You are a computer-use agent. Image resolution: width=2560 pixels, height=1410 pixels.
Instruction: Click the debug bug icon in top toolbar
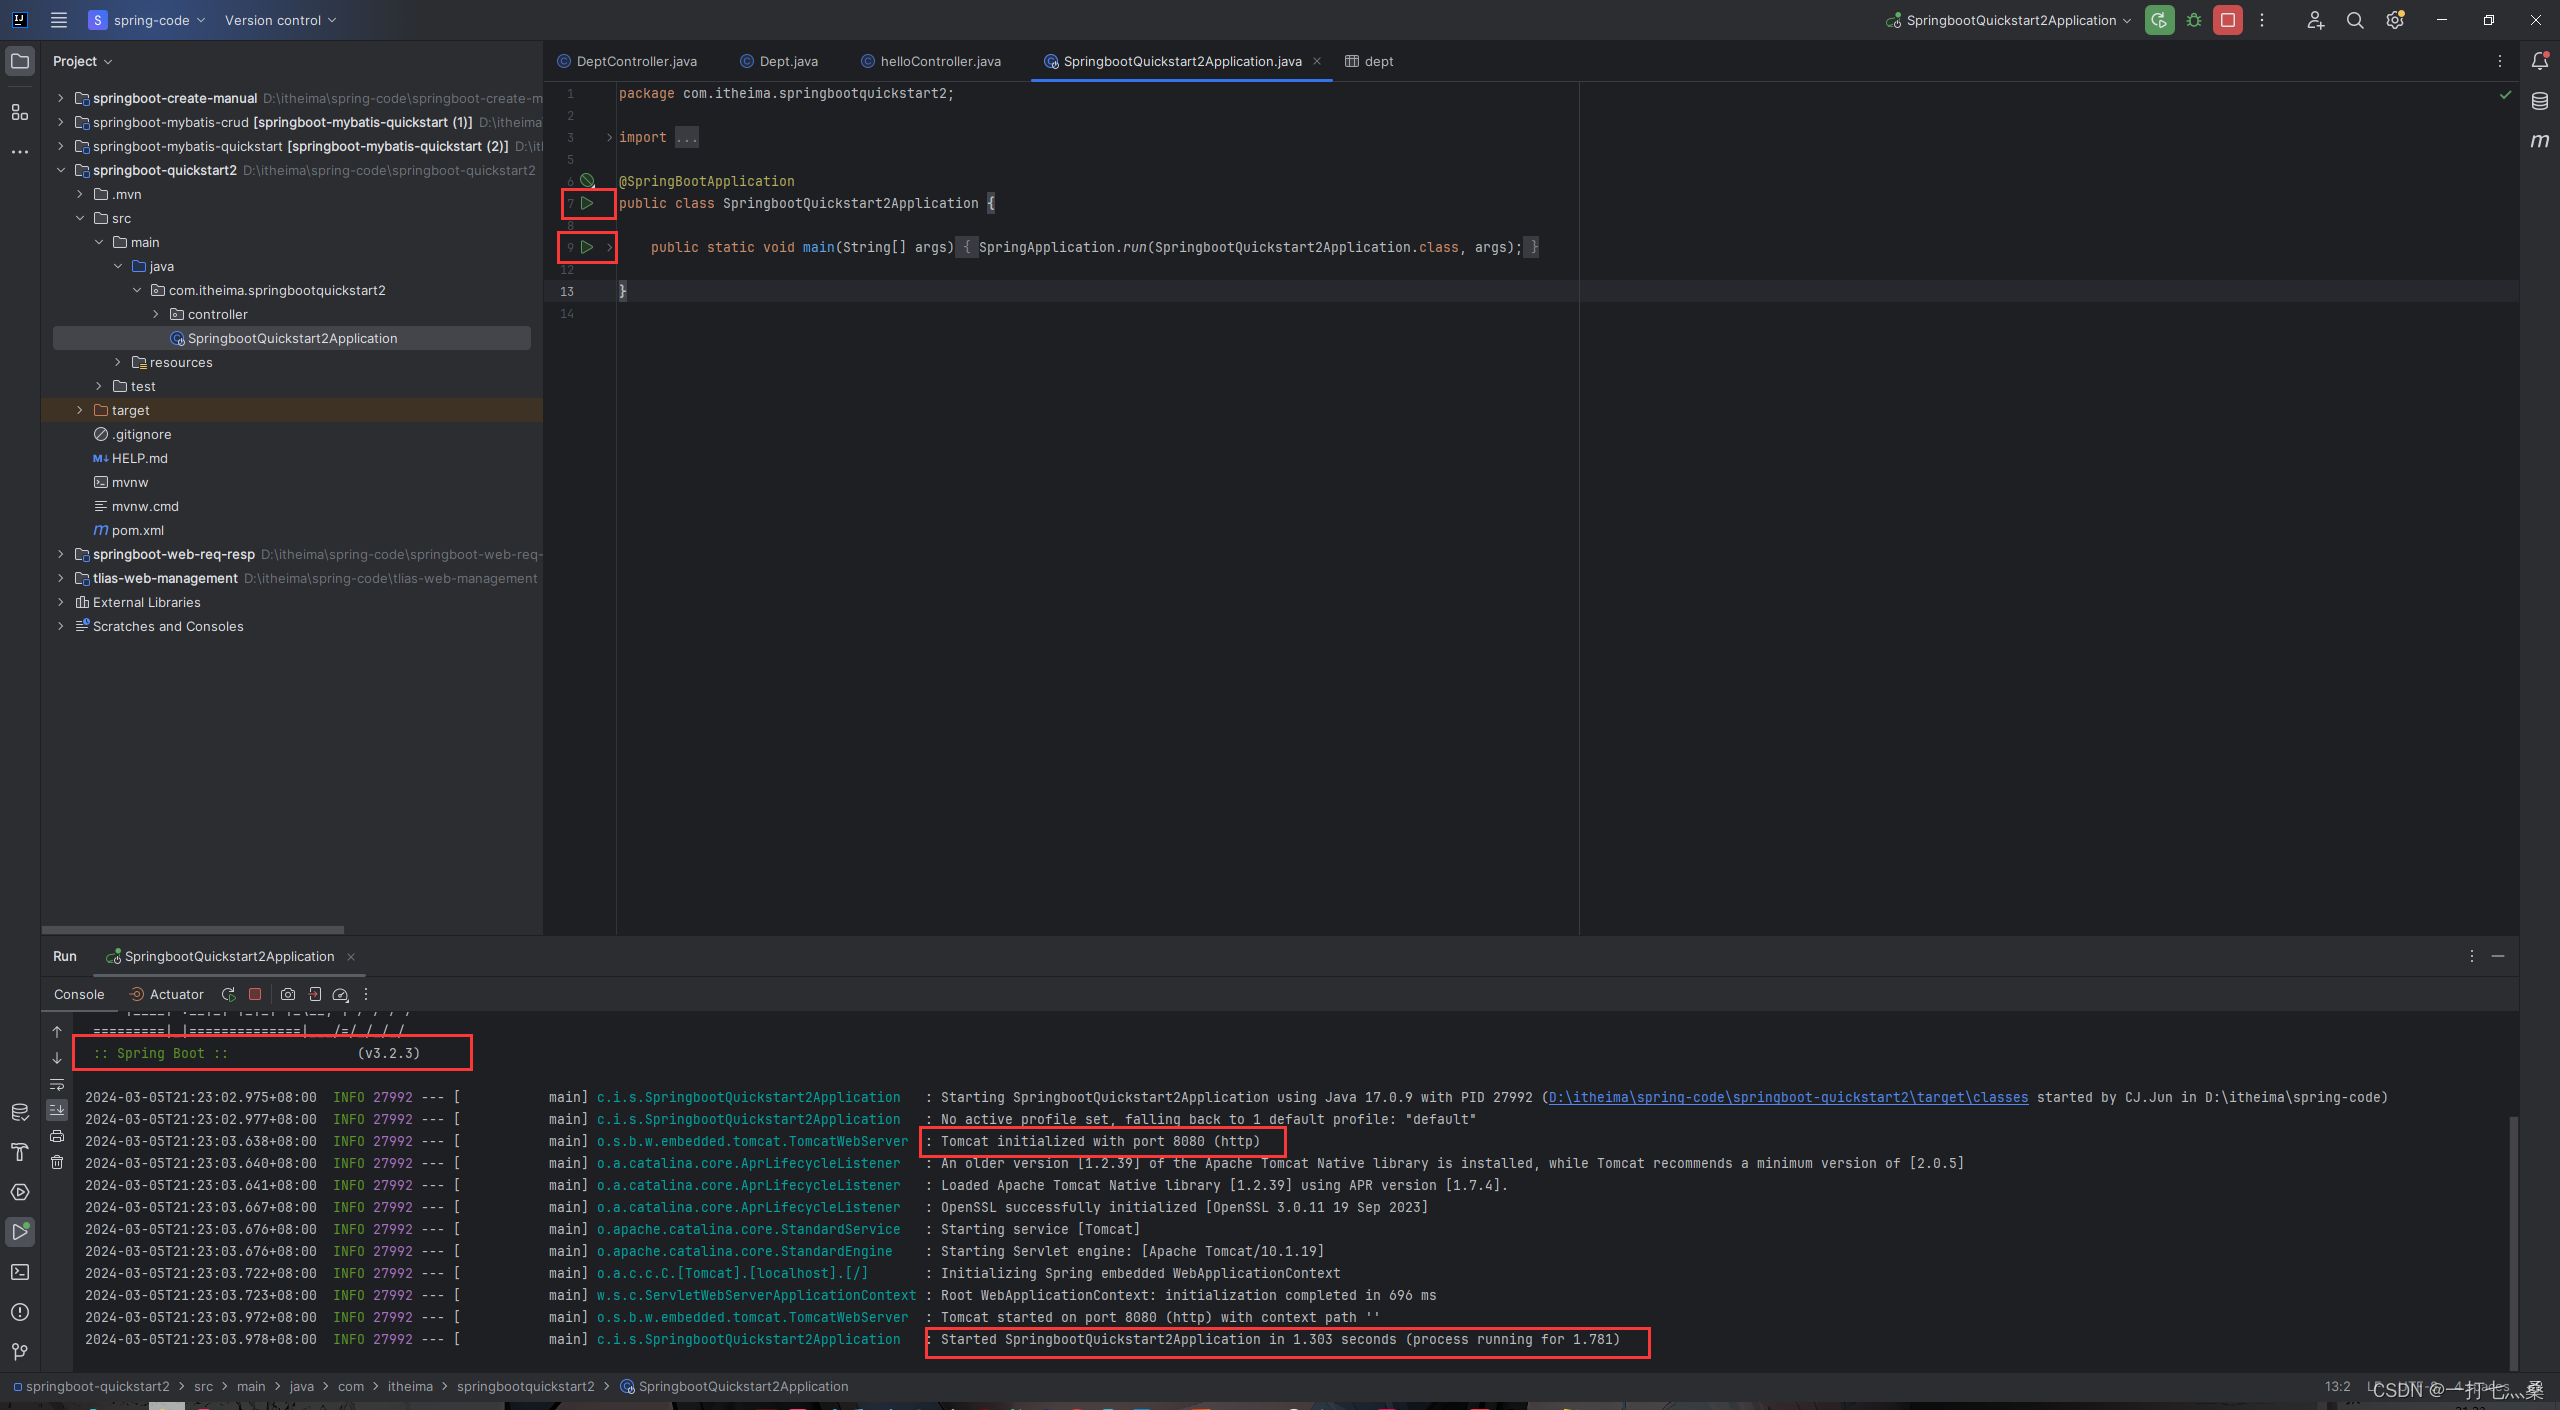click(2194, 20)
